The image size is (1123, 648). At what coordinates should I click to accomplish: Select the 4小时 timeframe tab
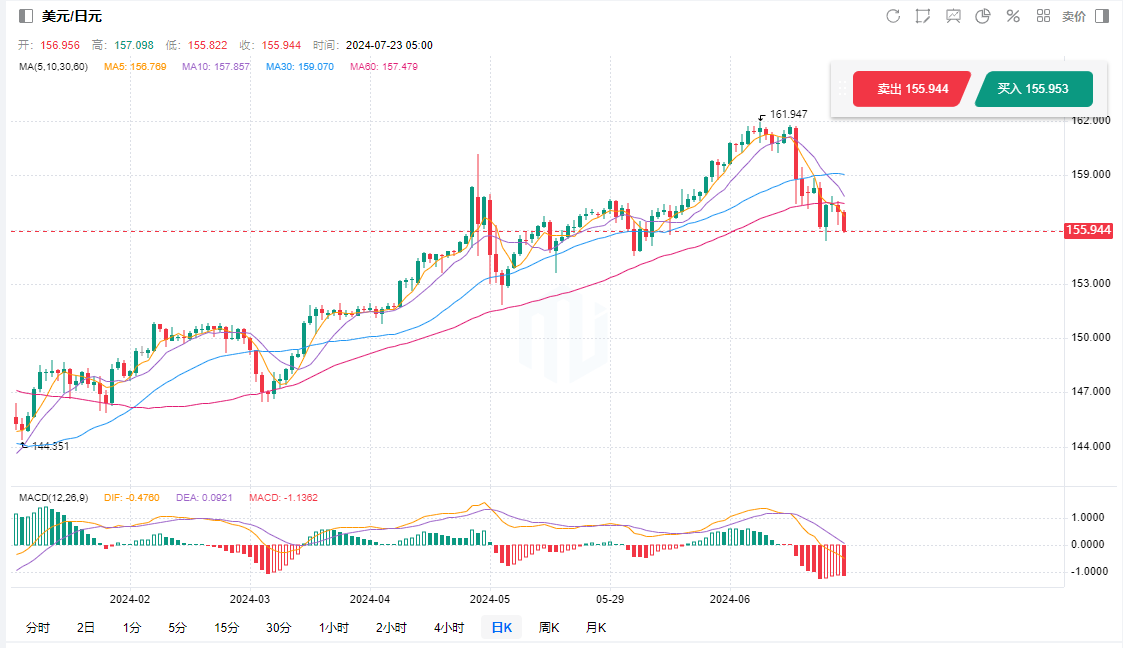449,628
